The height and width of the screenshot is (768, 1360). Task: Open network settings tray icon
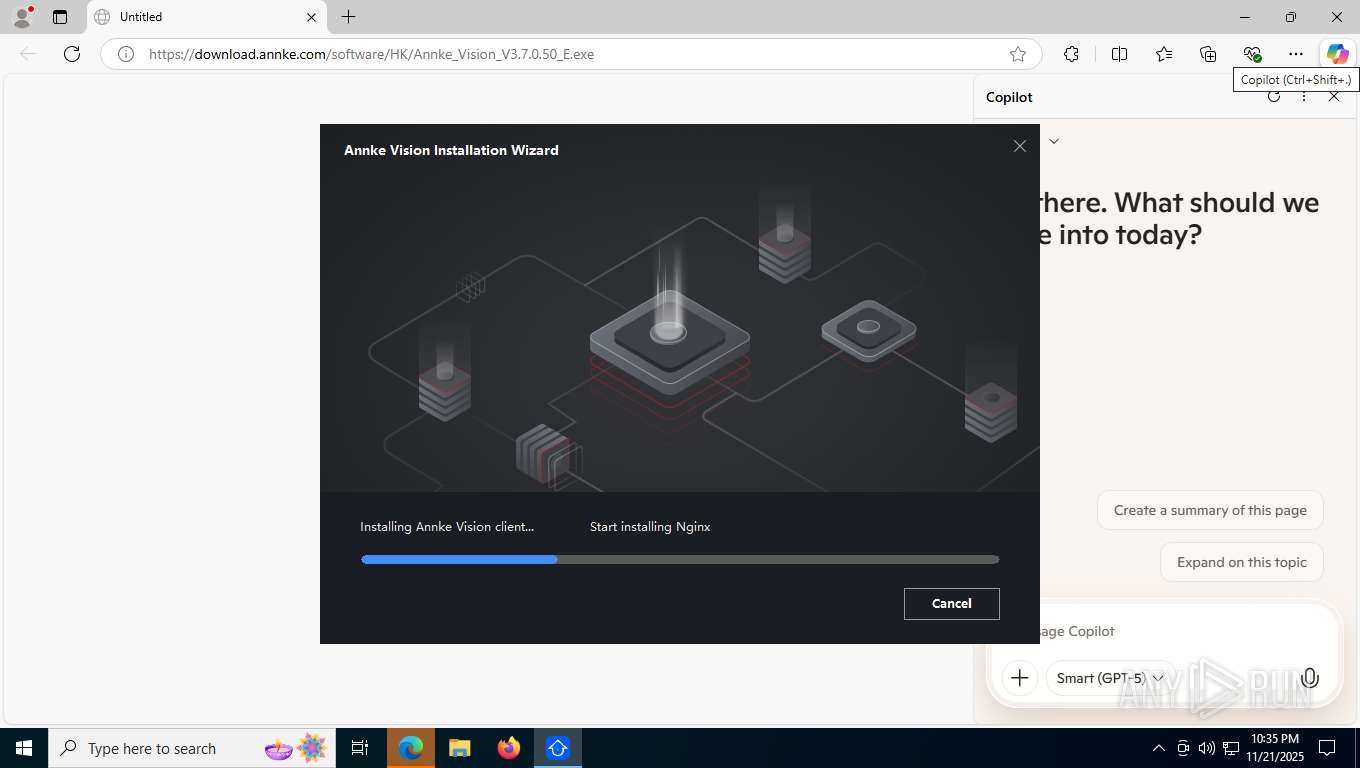point(1231,748)
